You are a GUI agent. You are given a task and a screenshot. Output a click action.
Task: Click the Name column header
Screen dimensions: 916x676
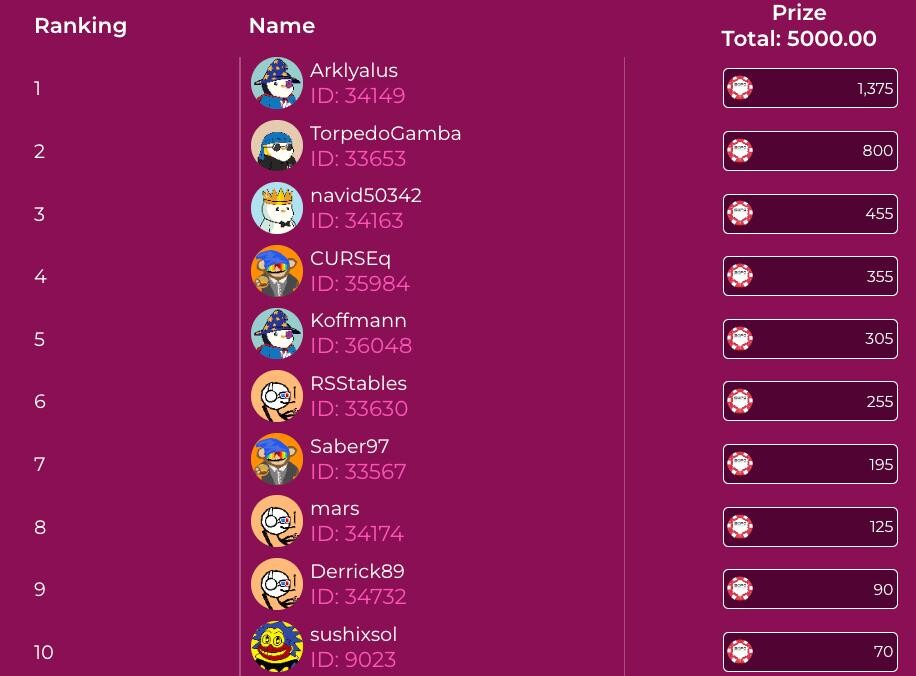coord(282,26)
